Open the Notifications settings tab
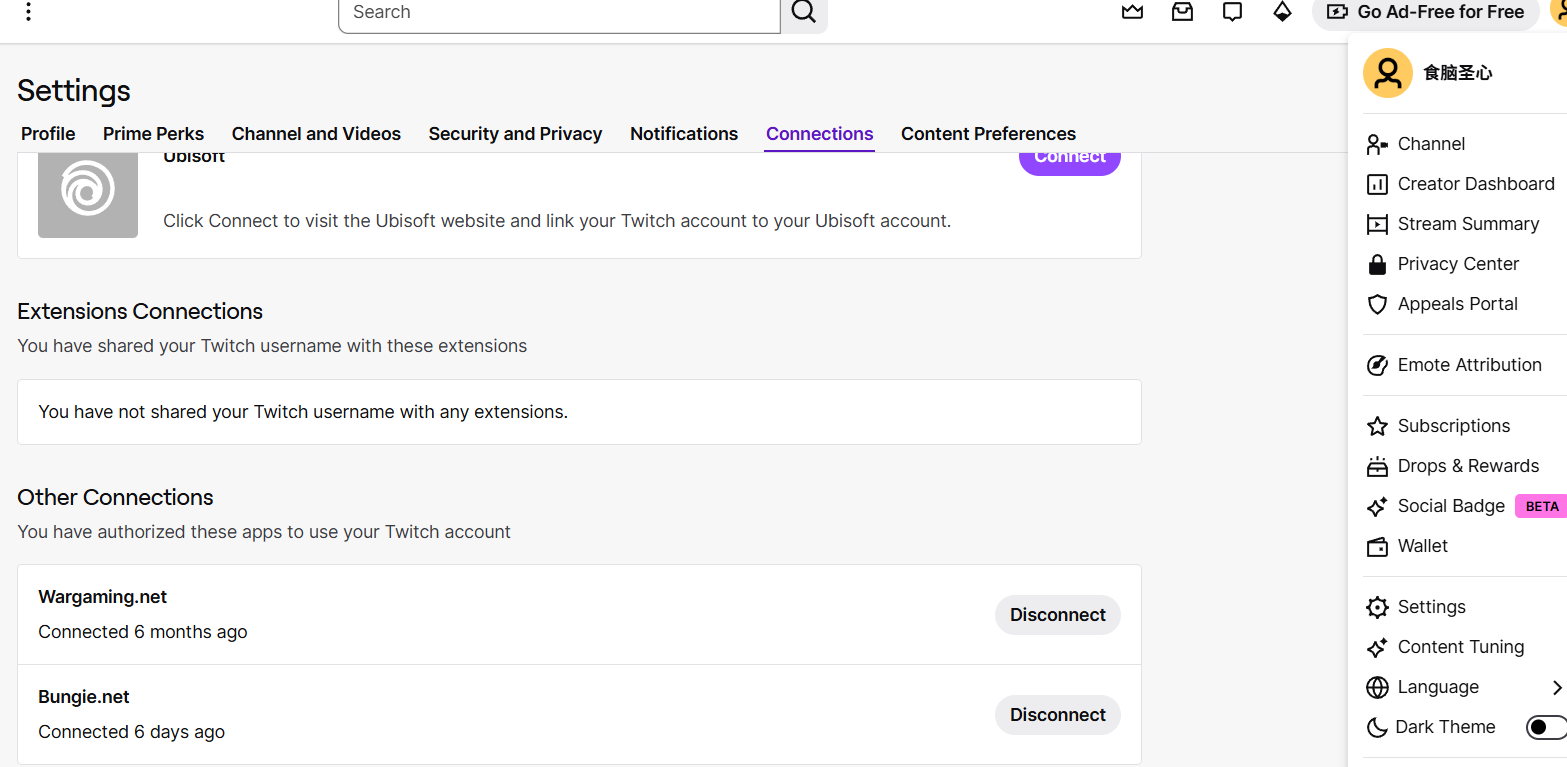Screen dimensions: 1567x767 (x=684, y=134)
